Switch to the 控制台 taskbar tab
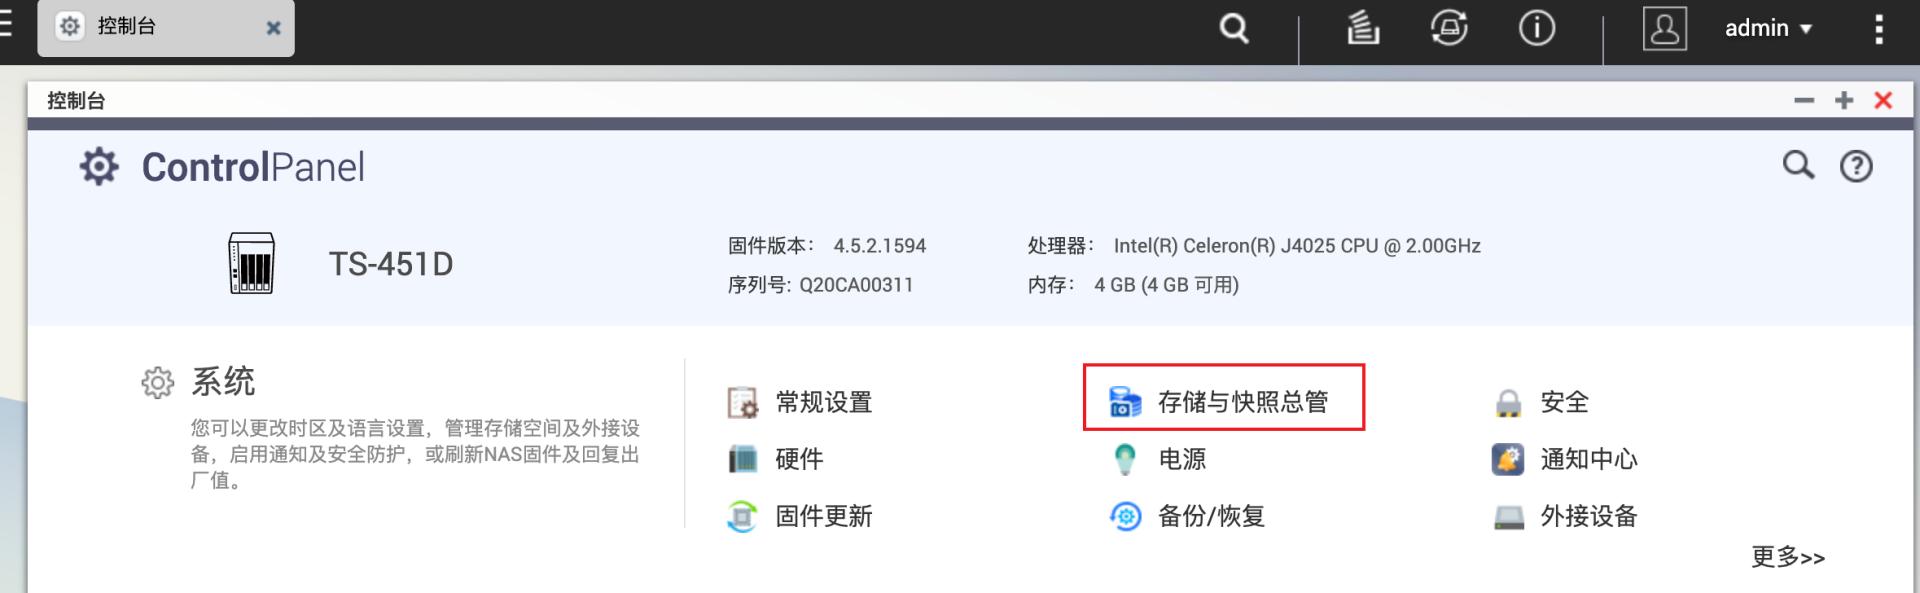 166,28
